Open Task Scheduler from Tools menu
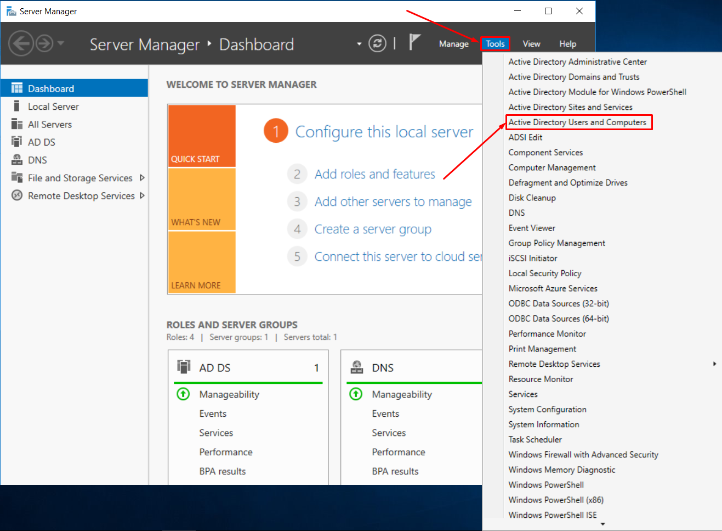Screen dimensions: 722x531 535,439
